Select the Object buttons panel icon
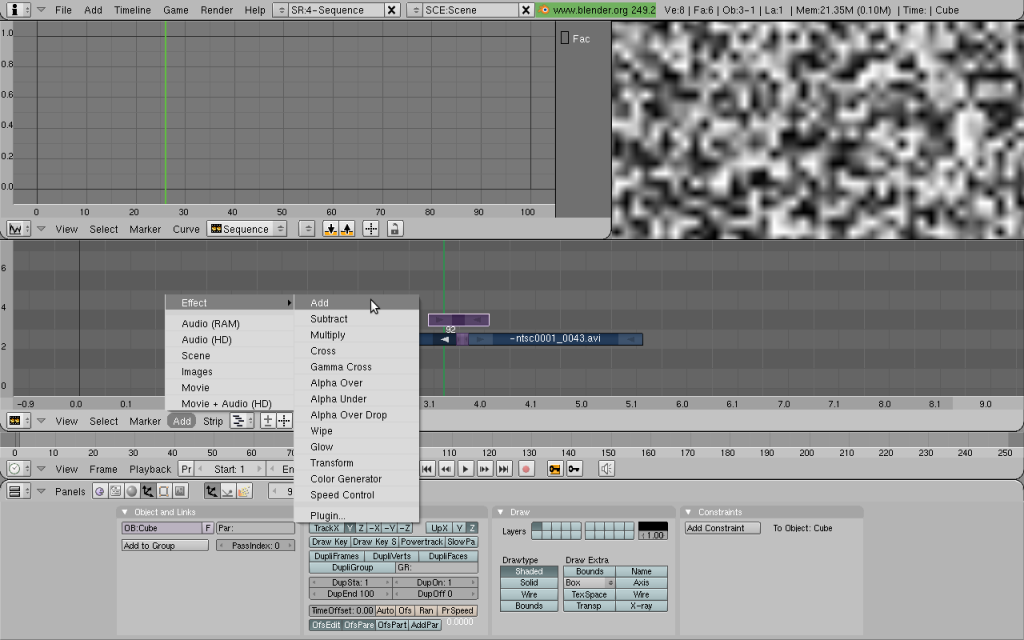This screenshot has height=640, width=1024. pyautogui.click(x=148, y=490)
